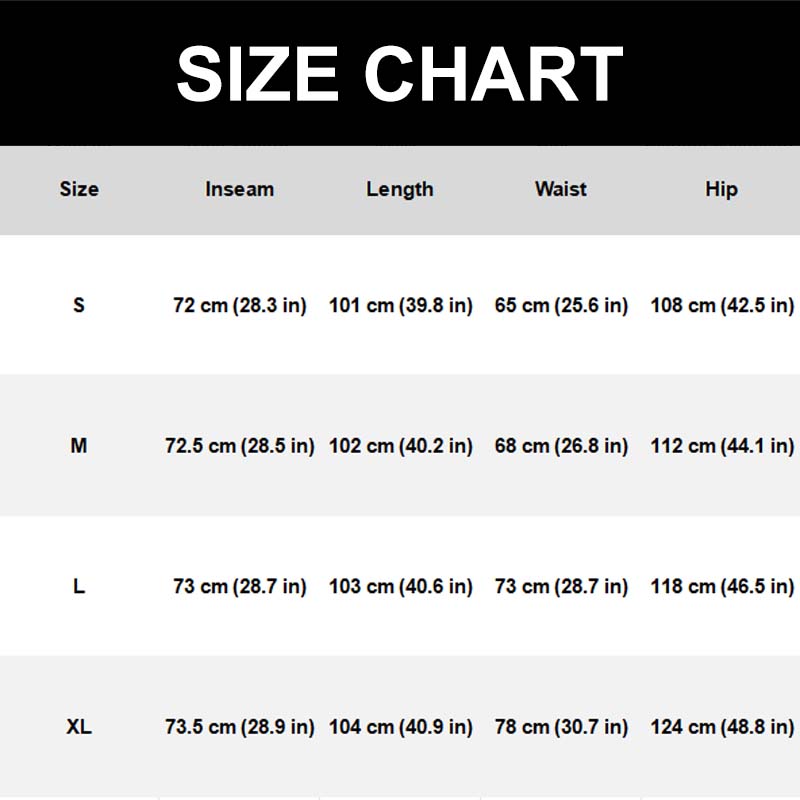800x800 pixels.
Task: Click the 78 cm (30.7 in) waist cell
Action: point(561,727)
